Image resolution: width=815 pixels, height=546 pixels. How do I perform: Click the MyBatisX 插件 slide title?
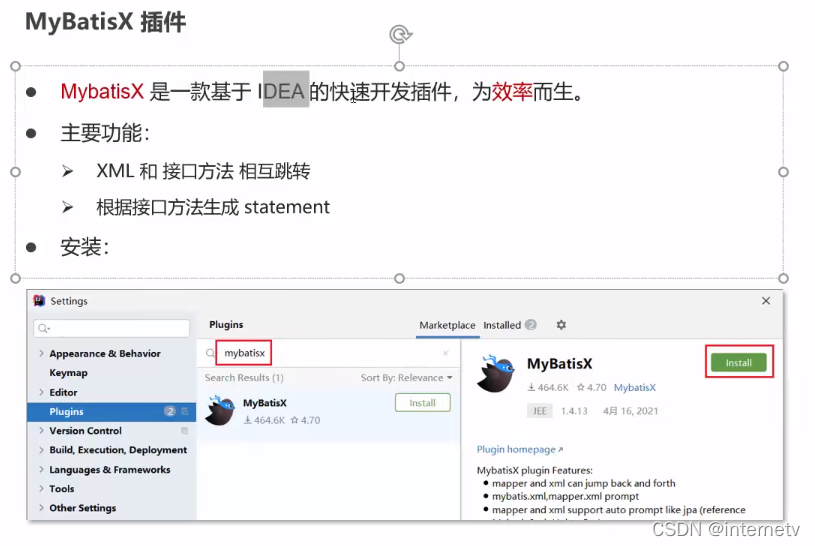(106, 22)
